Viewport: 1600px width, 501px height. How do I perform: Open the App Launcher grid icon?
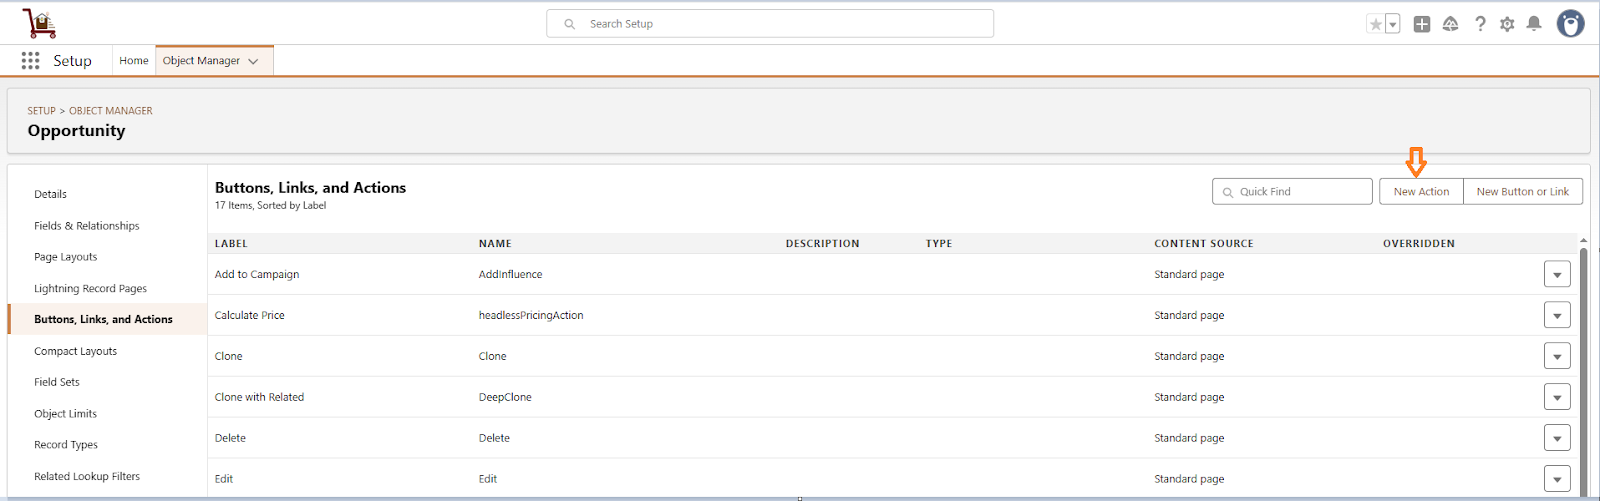(x=31, y=61)
